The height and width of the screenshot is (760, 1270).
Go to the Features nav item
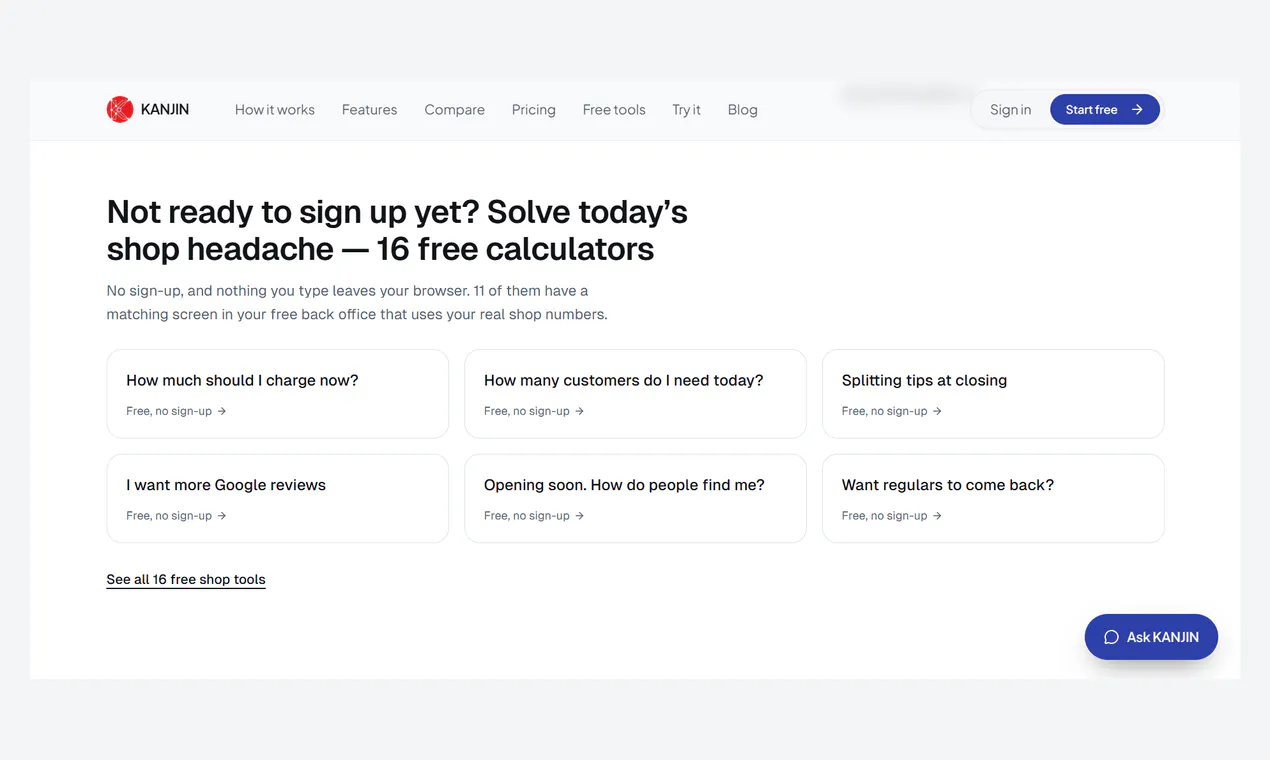pyautogui.click(x=369, y=110)
